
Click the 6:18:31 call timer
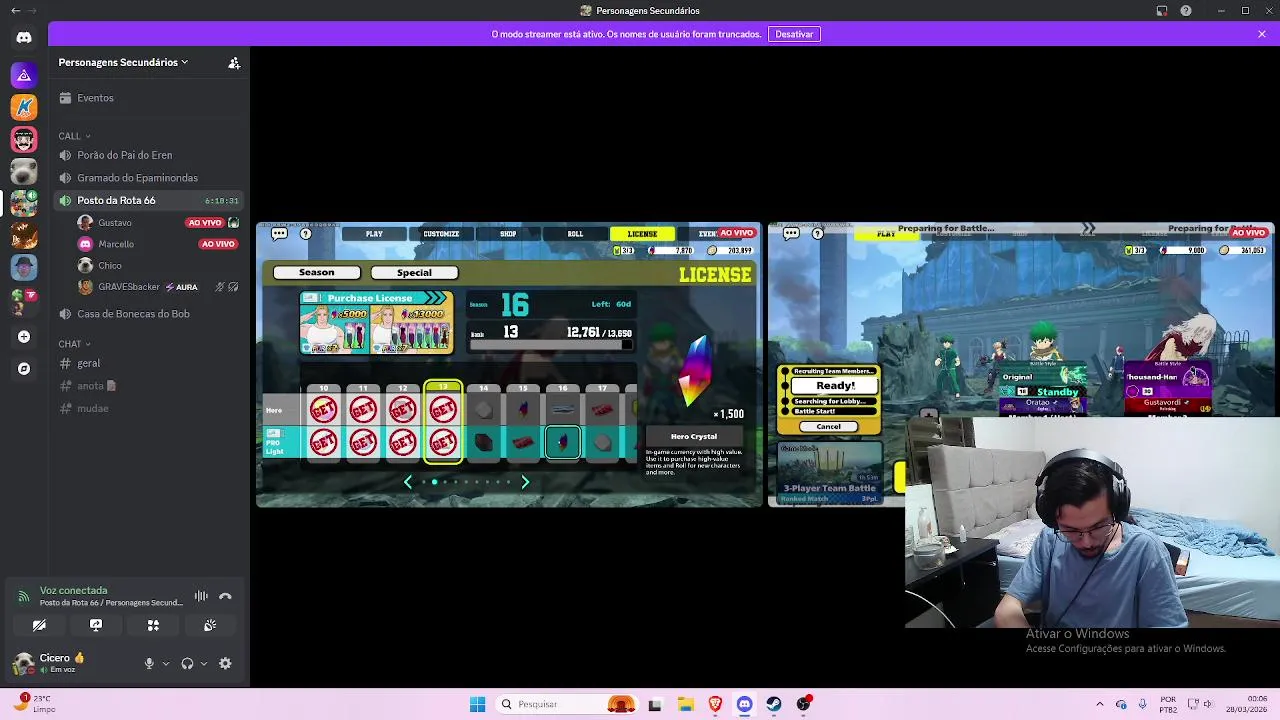click(x=222, y=201)
